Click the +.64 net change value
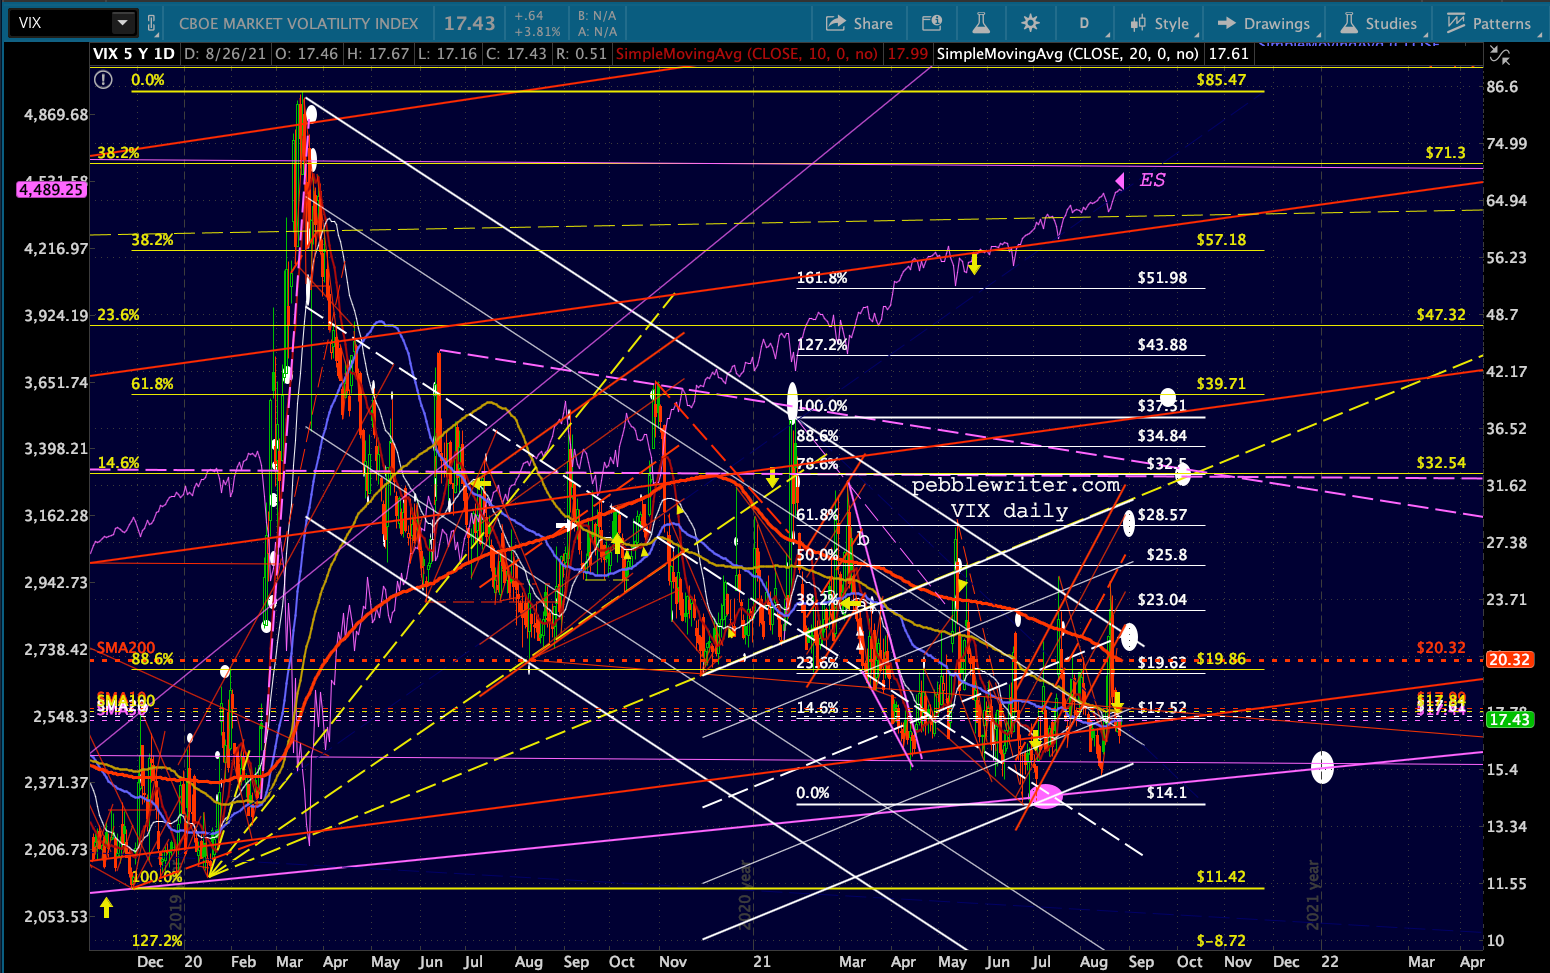This screenshot has height=973, width=1550. pos(529,16)
